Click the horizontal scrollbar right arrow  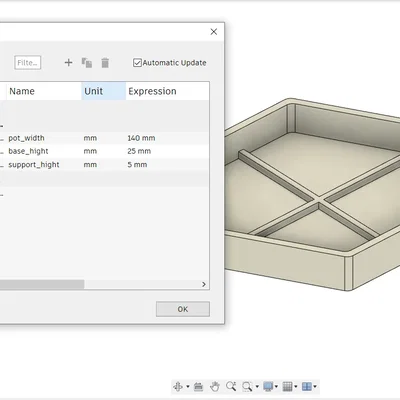pyautogui.click(x=204, y=284)
